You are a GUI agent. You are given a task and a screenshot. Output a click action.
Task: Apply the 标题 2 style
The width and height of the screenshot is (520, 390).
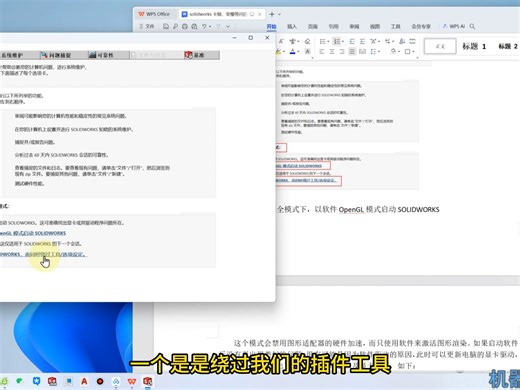click(x=508, y=46)
